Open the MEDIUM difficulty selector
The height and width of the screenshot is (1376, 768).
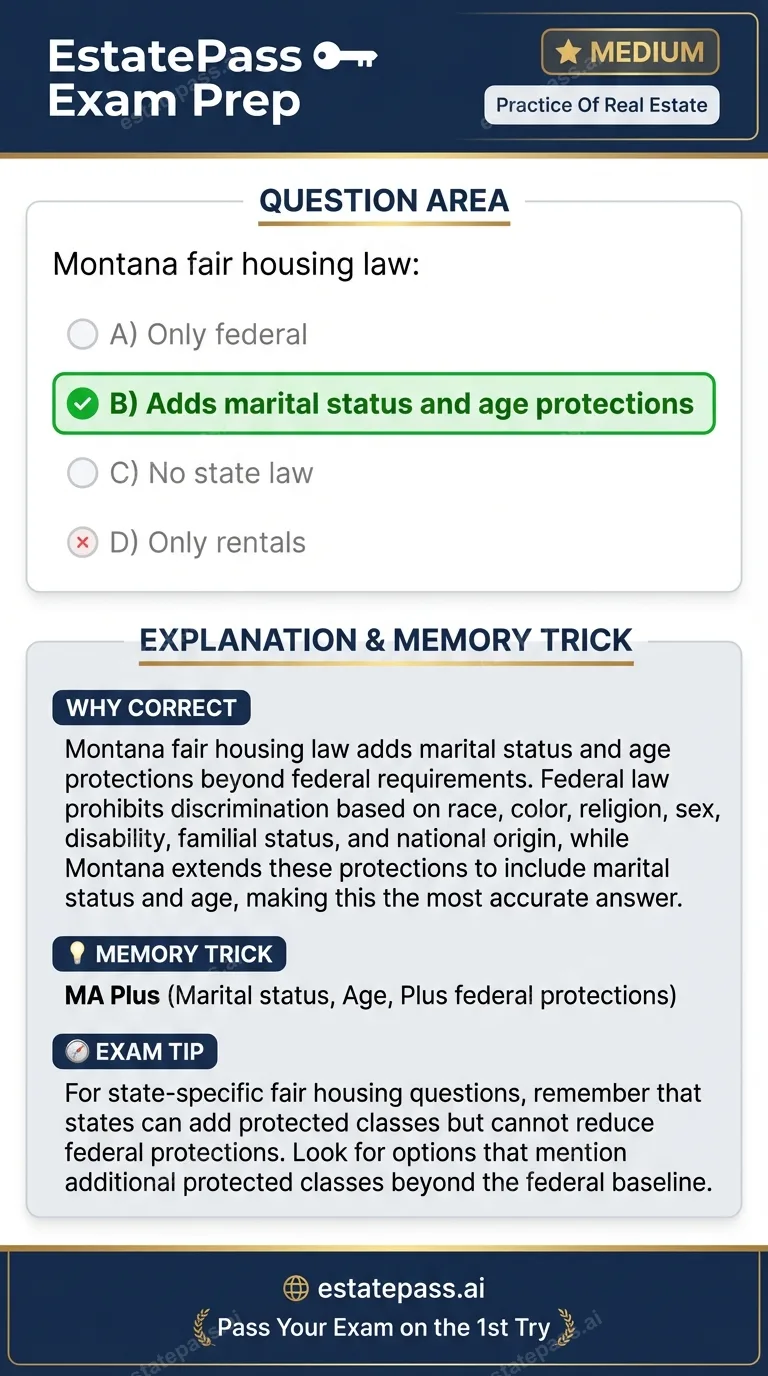click(630, 52)
